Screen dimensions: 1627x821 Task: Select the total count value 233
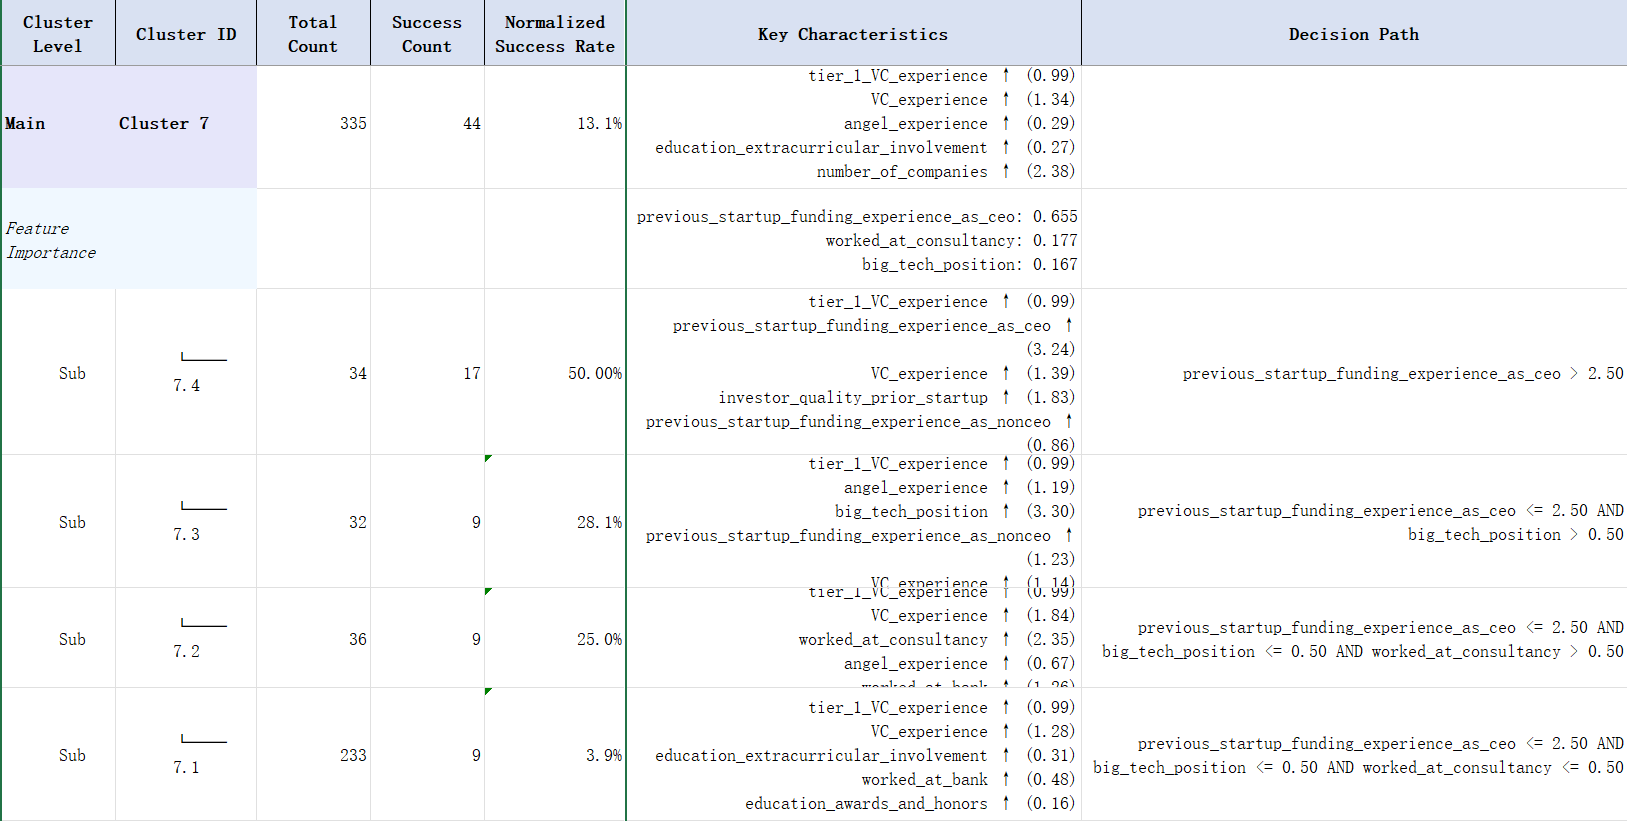pyautogui.click(x=352, y=755)
